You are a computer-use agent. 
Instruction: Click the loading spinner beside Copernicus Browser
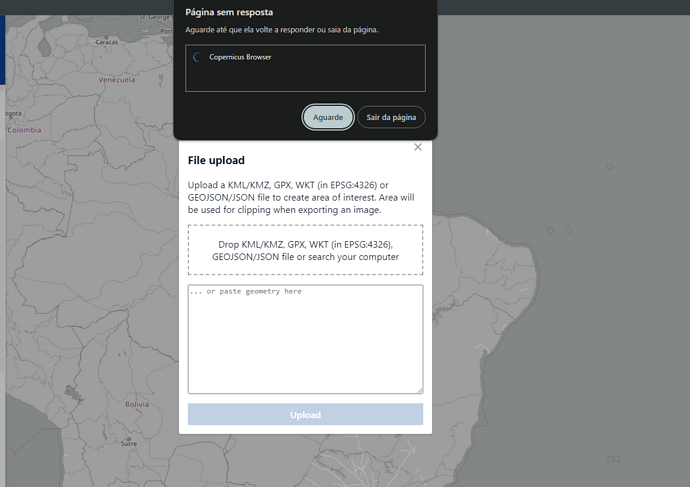197,58
